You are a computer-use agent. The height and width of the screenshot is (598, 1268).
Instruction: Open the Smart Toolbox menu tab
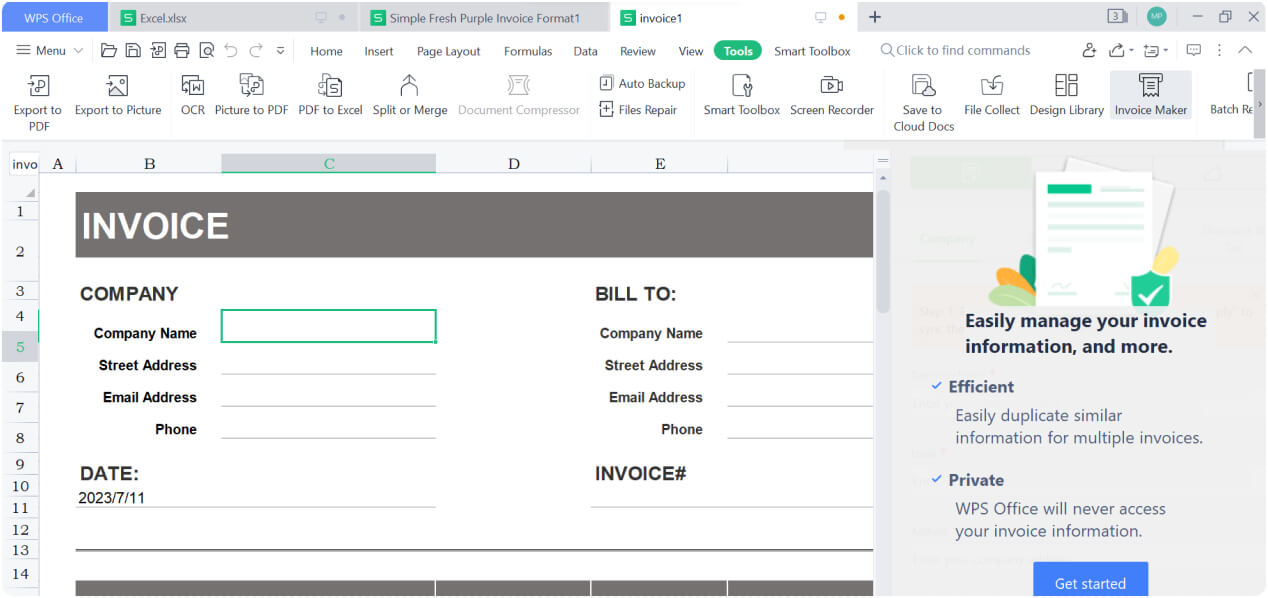[x=812, y=50]
